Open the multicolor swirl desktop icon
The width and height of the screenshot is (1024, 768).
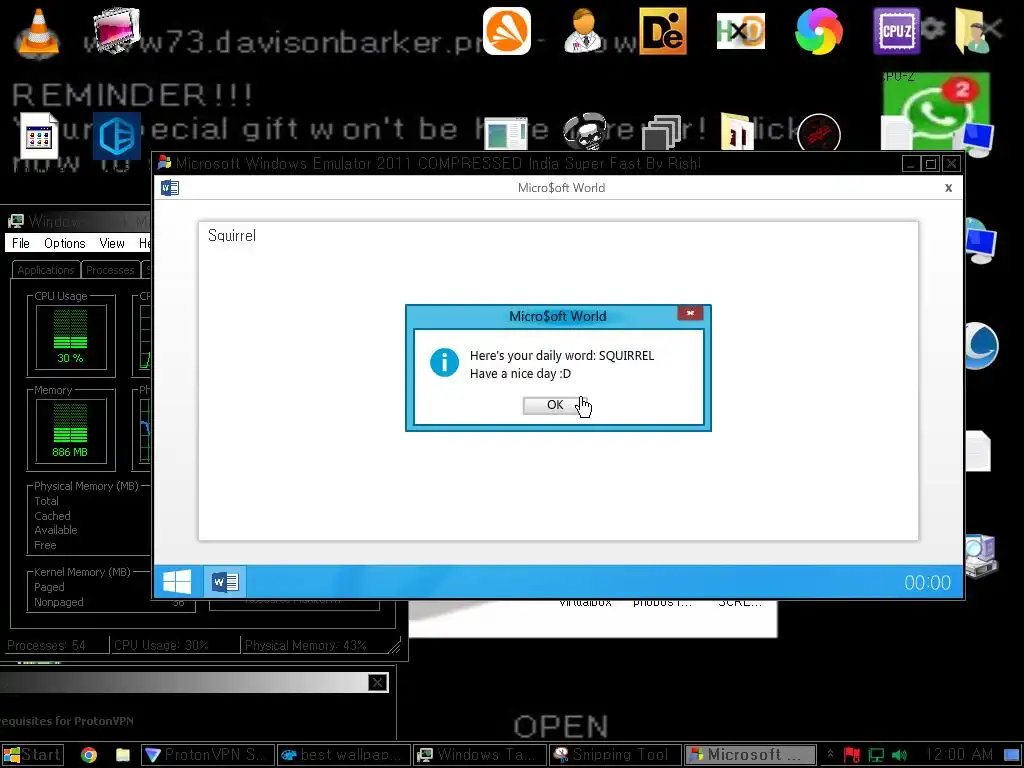coord(819,31)
